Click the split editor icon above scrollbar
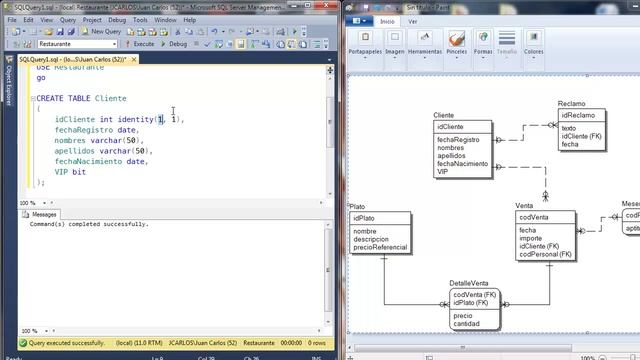 [330, 70]
